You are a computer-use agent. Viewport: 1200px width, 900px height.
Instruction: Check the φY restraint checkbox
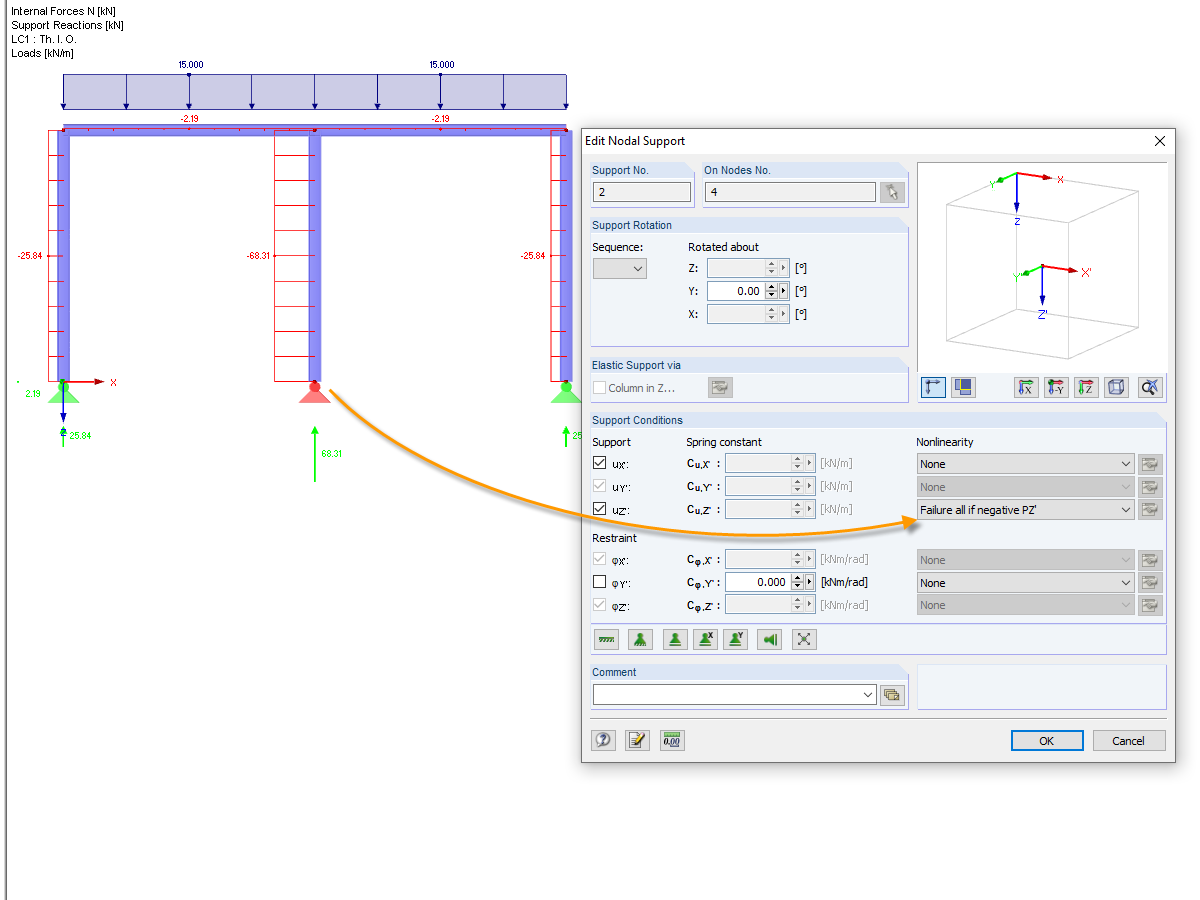pyautogui.click(x=598, y=582)
